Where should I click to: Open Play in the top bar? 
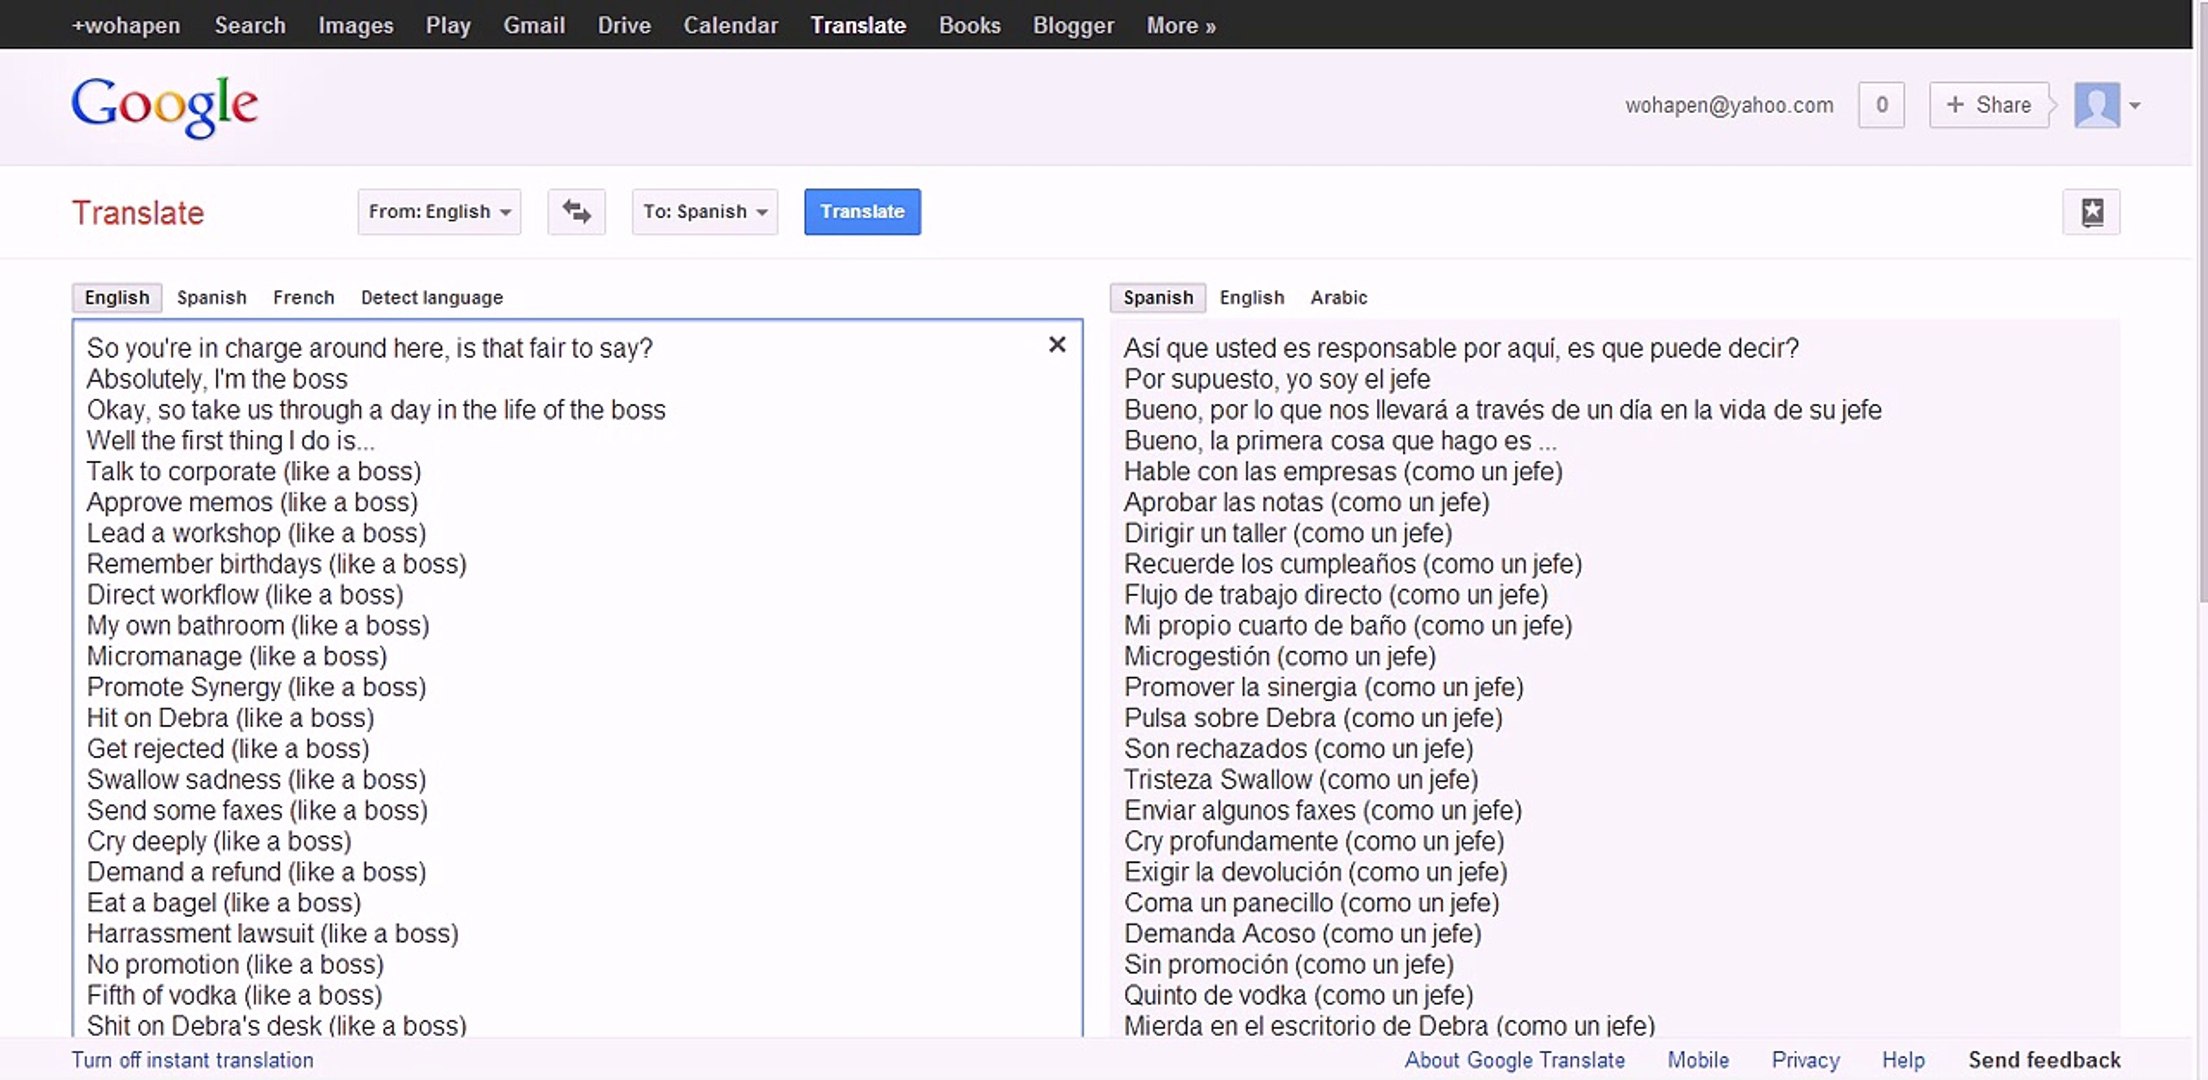click(448, 25)
